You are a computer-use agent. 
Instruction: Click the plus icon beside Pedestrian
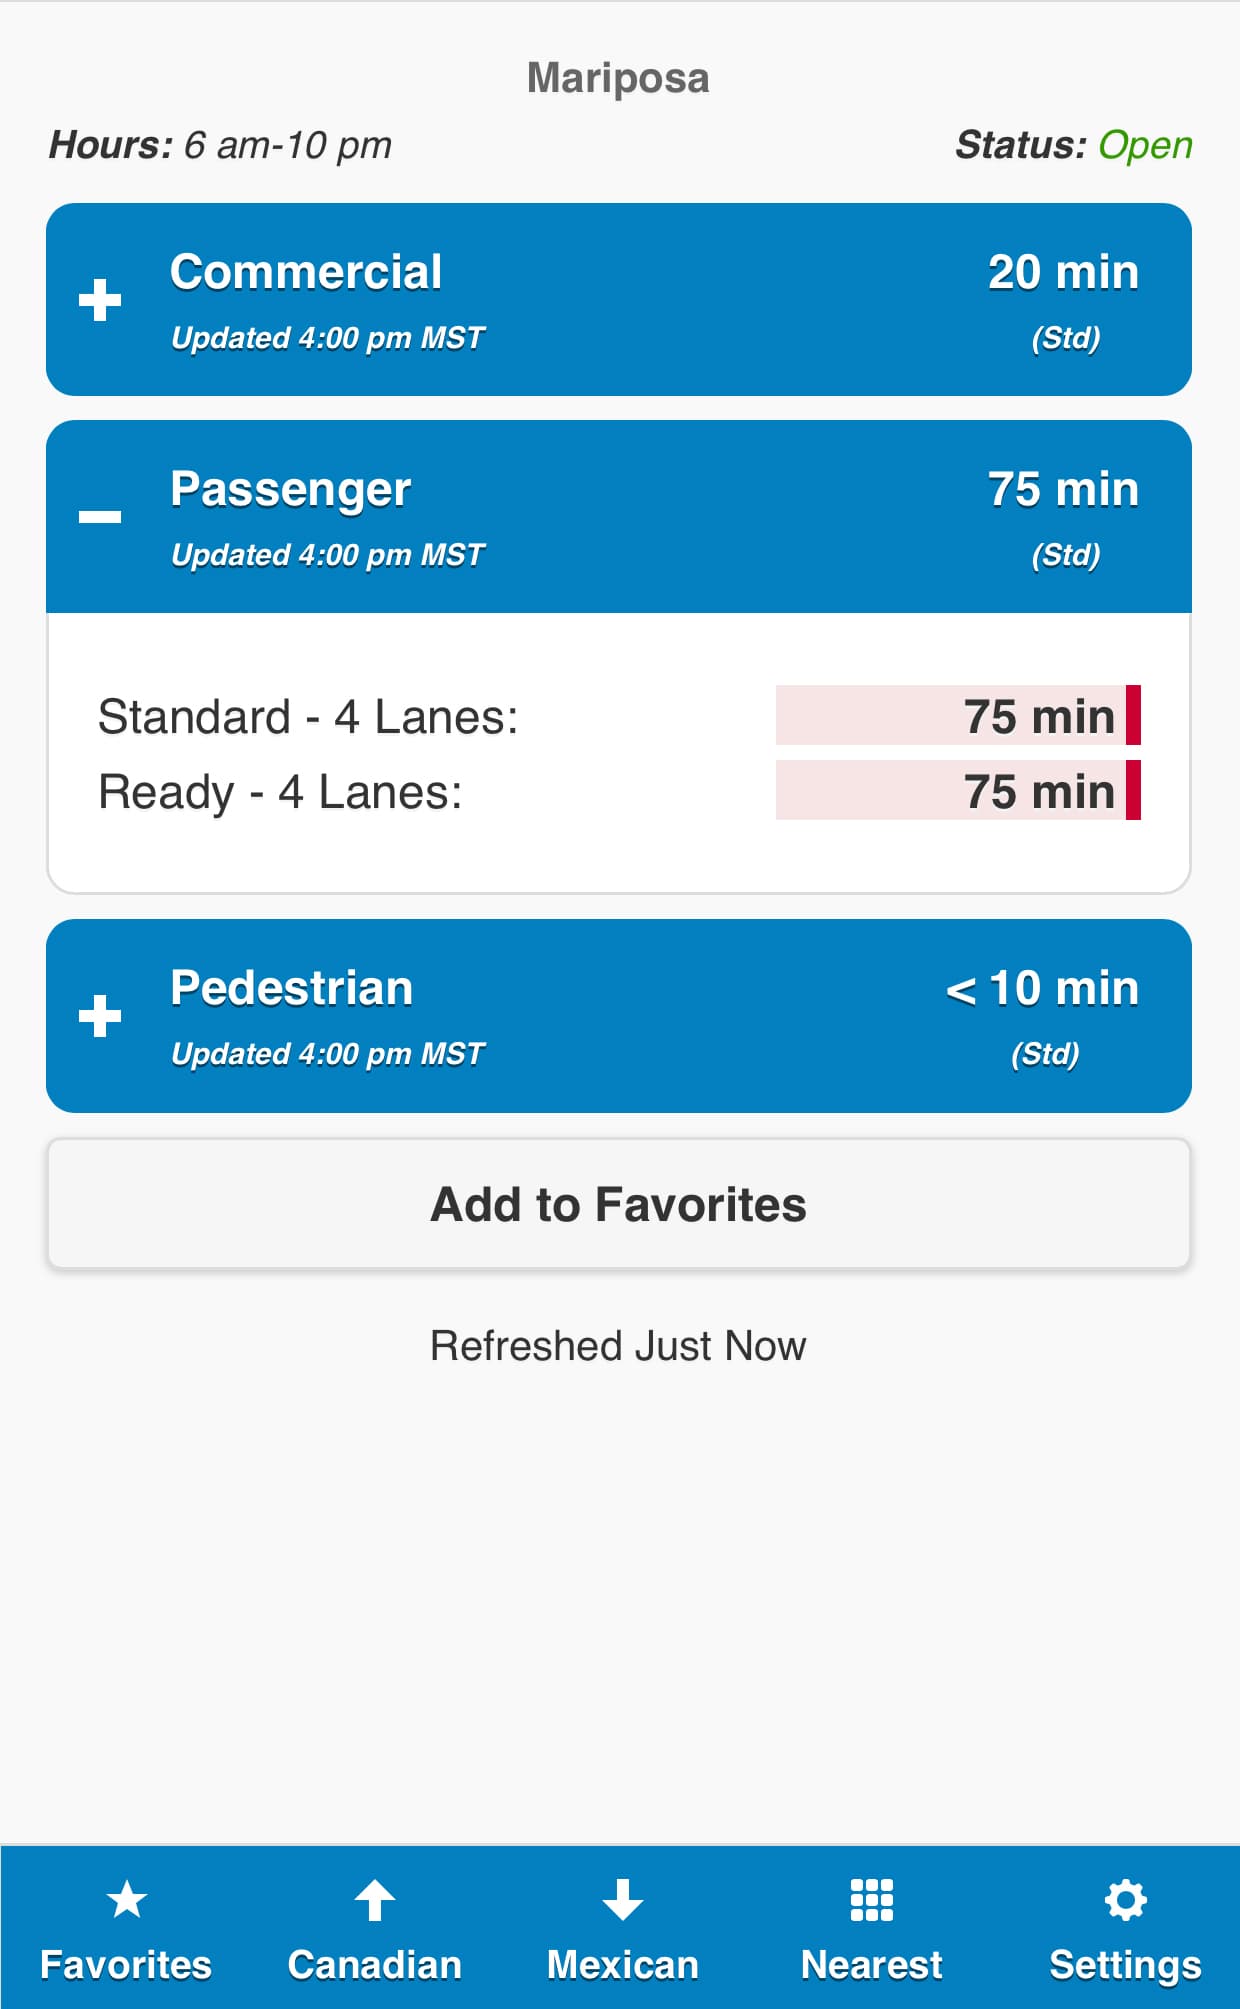coord(100,1016)
